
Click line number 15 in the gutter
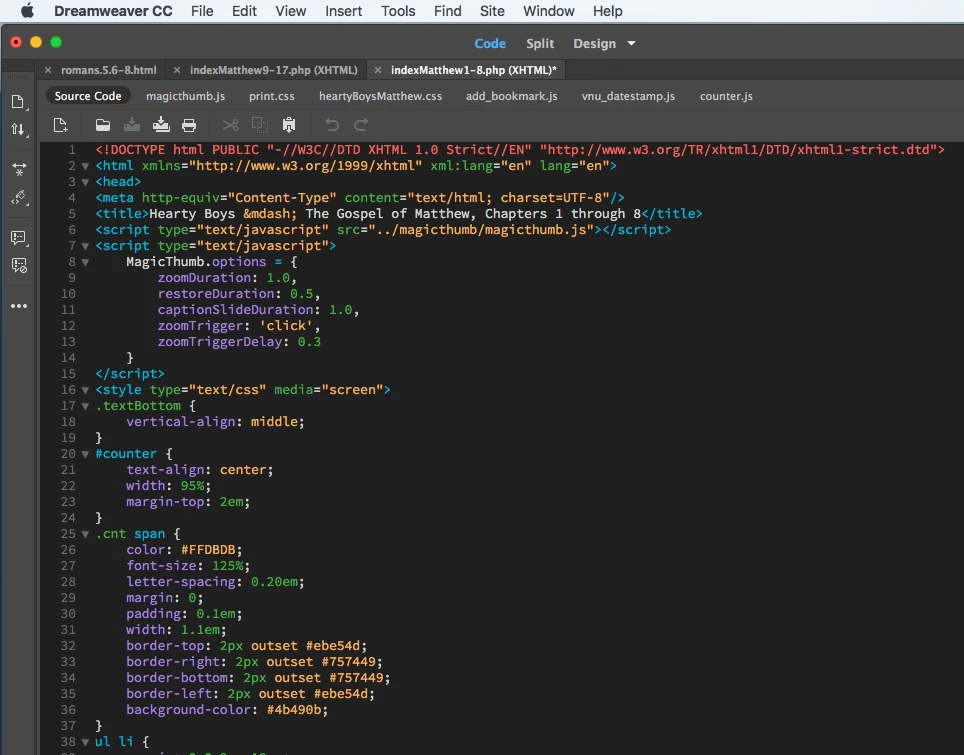pos(68,374)
